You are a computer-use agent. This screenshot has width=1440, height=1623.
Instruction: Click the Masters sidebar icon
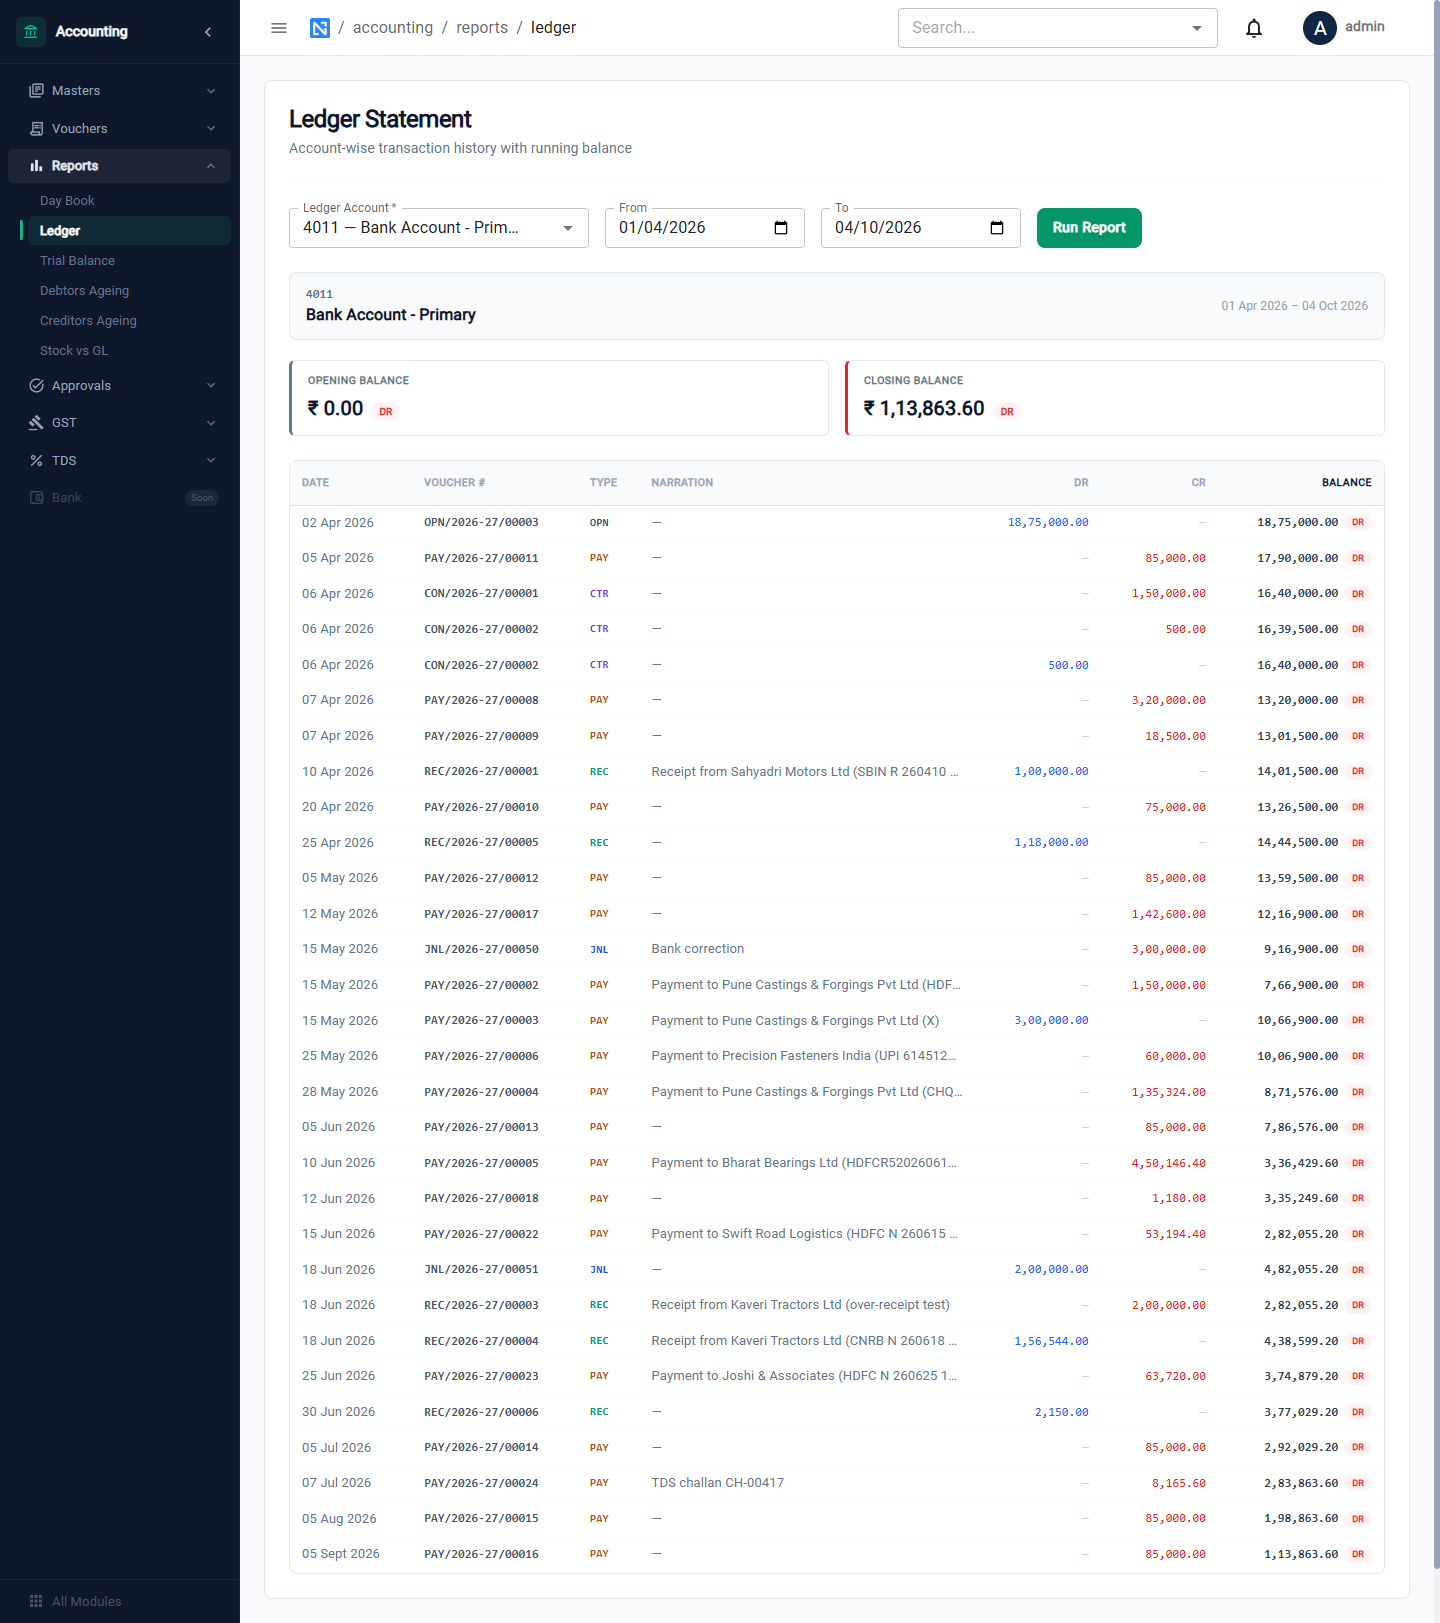click(x=37, y=91)
